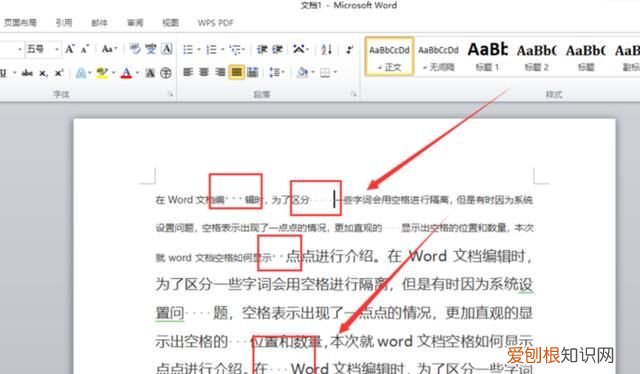Screen dimensions: 640x374
Task: Align text left
Action: pyautogui.click(x=188, y=72)
